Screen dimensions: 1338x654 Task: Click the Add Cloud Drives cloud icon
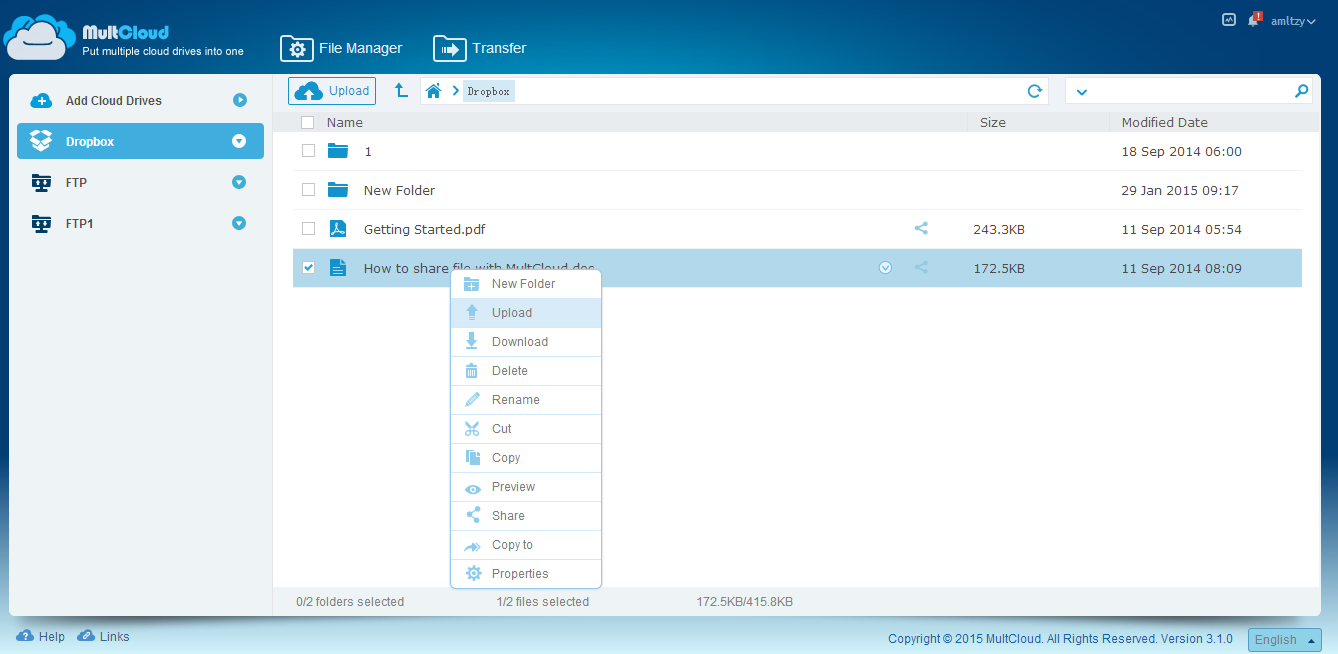(41, 100)
